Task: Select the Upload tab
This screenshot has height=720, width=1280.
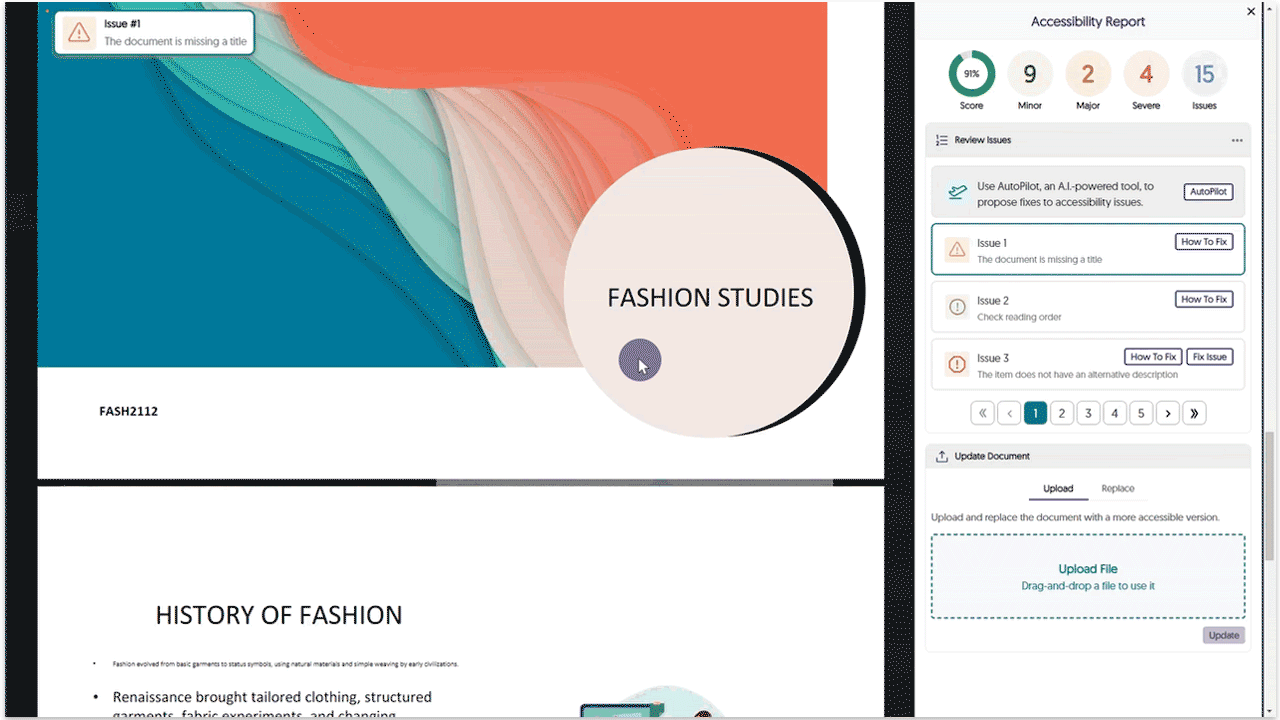Action: [1058, 489]
